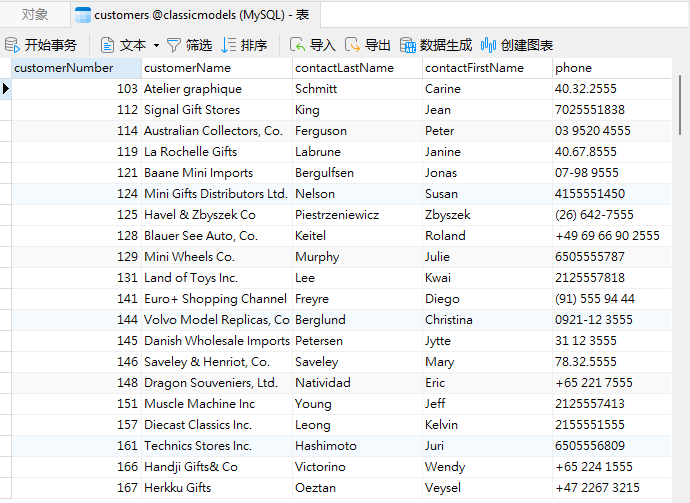This screenshot has height=503, width=690.
Task: Click the phone cell '+49 69 66 90 2555'
Action: 612,235
